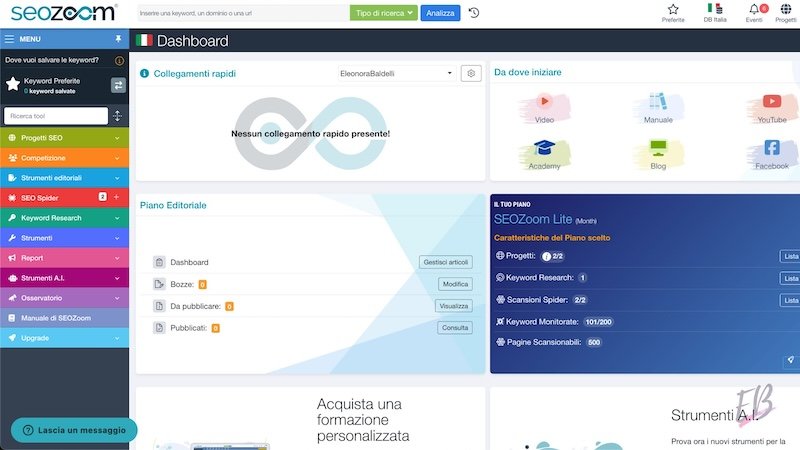
Task: Click the SEOZoom logo
Action: coord(63,13)
